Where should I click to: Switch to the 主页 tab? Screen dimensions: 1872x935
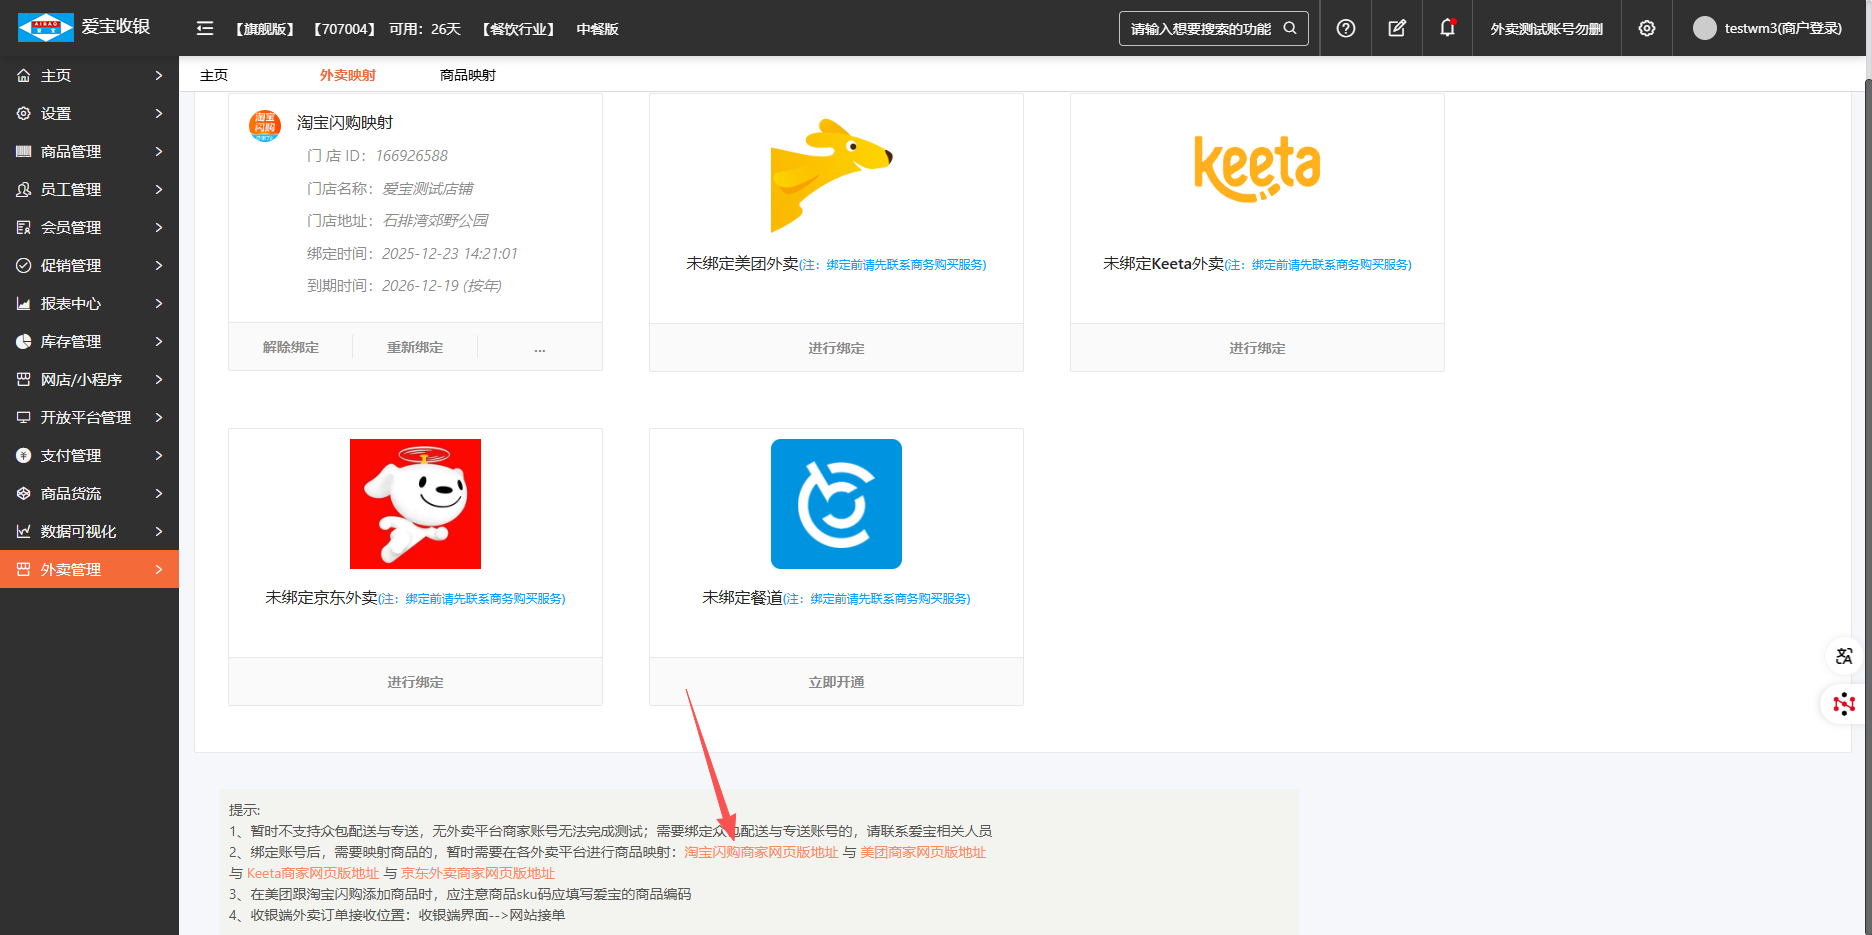214,75
